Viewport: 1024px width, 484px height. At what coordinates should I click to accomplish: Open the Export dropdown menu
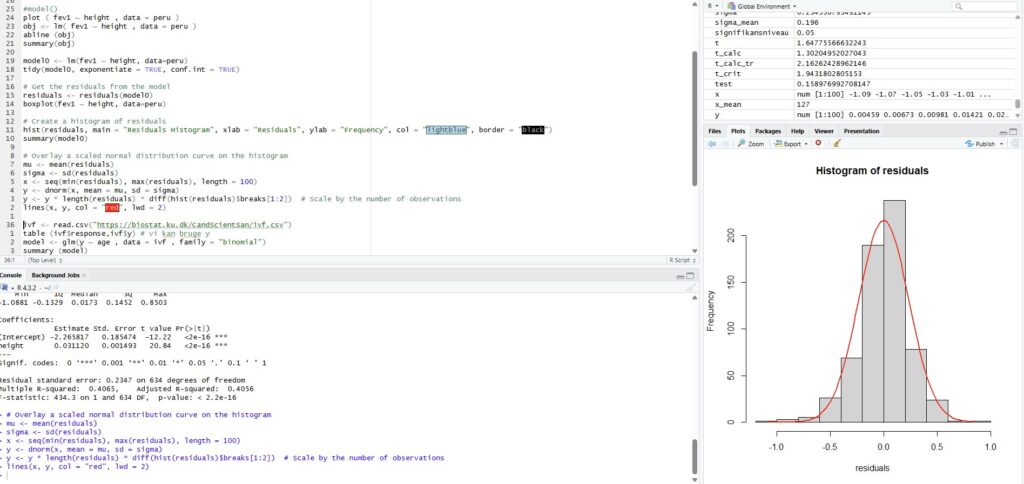tap(796, 143)
